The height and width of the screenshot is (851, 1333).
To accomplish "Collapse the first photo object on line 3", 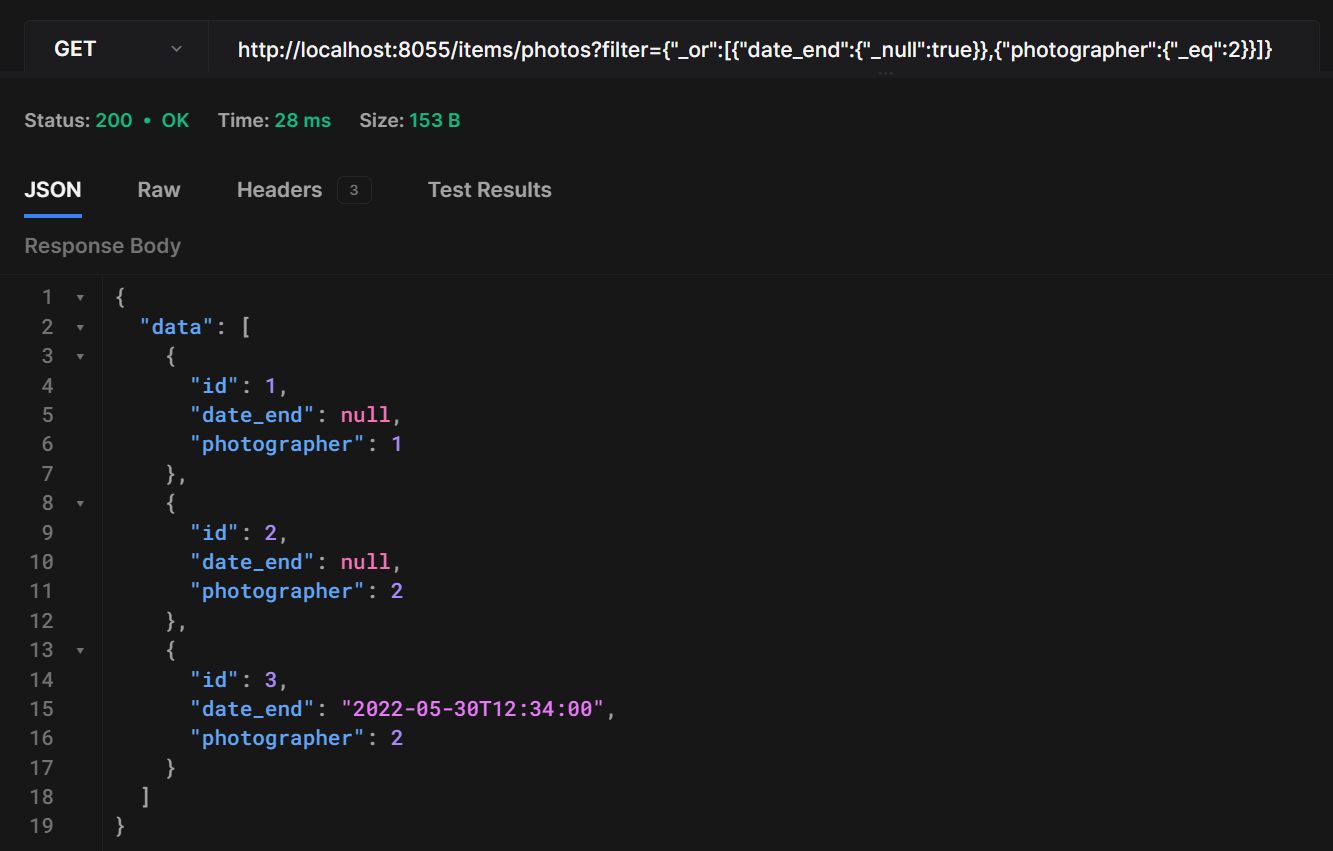I will click(x=79, y=356).
